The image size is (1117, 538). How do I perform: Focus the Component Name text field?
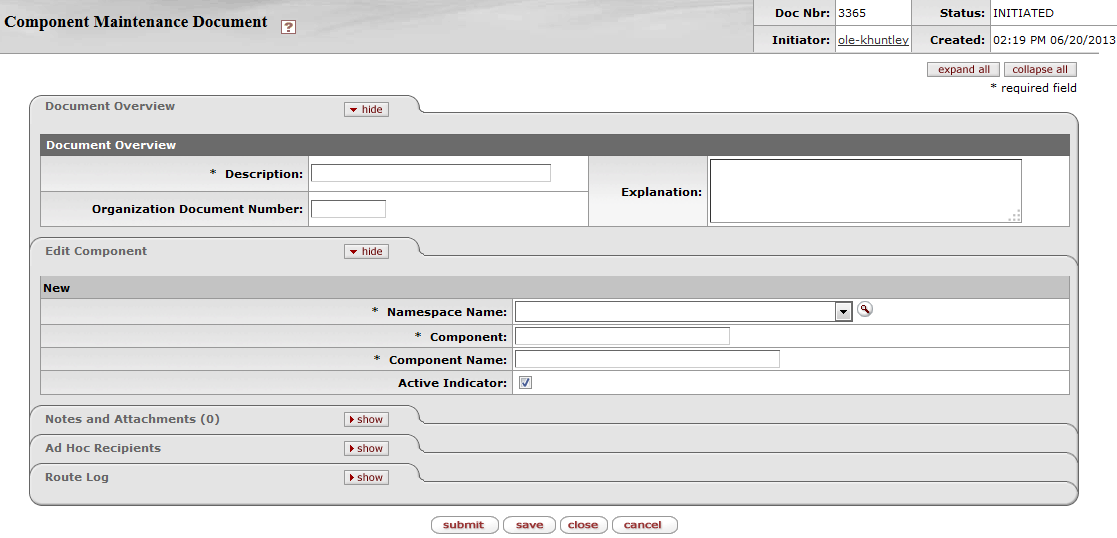[646, 359]
